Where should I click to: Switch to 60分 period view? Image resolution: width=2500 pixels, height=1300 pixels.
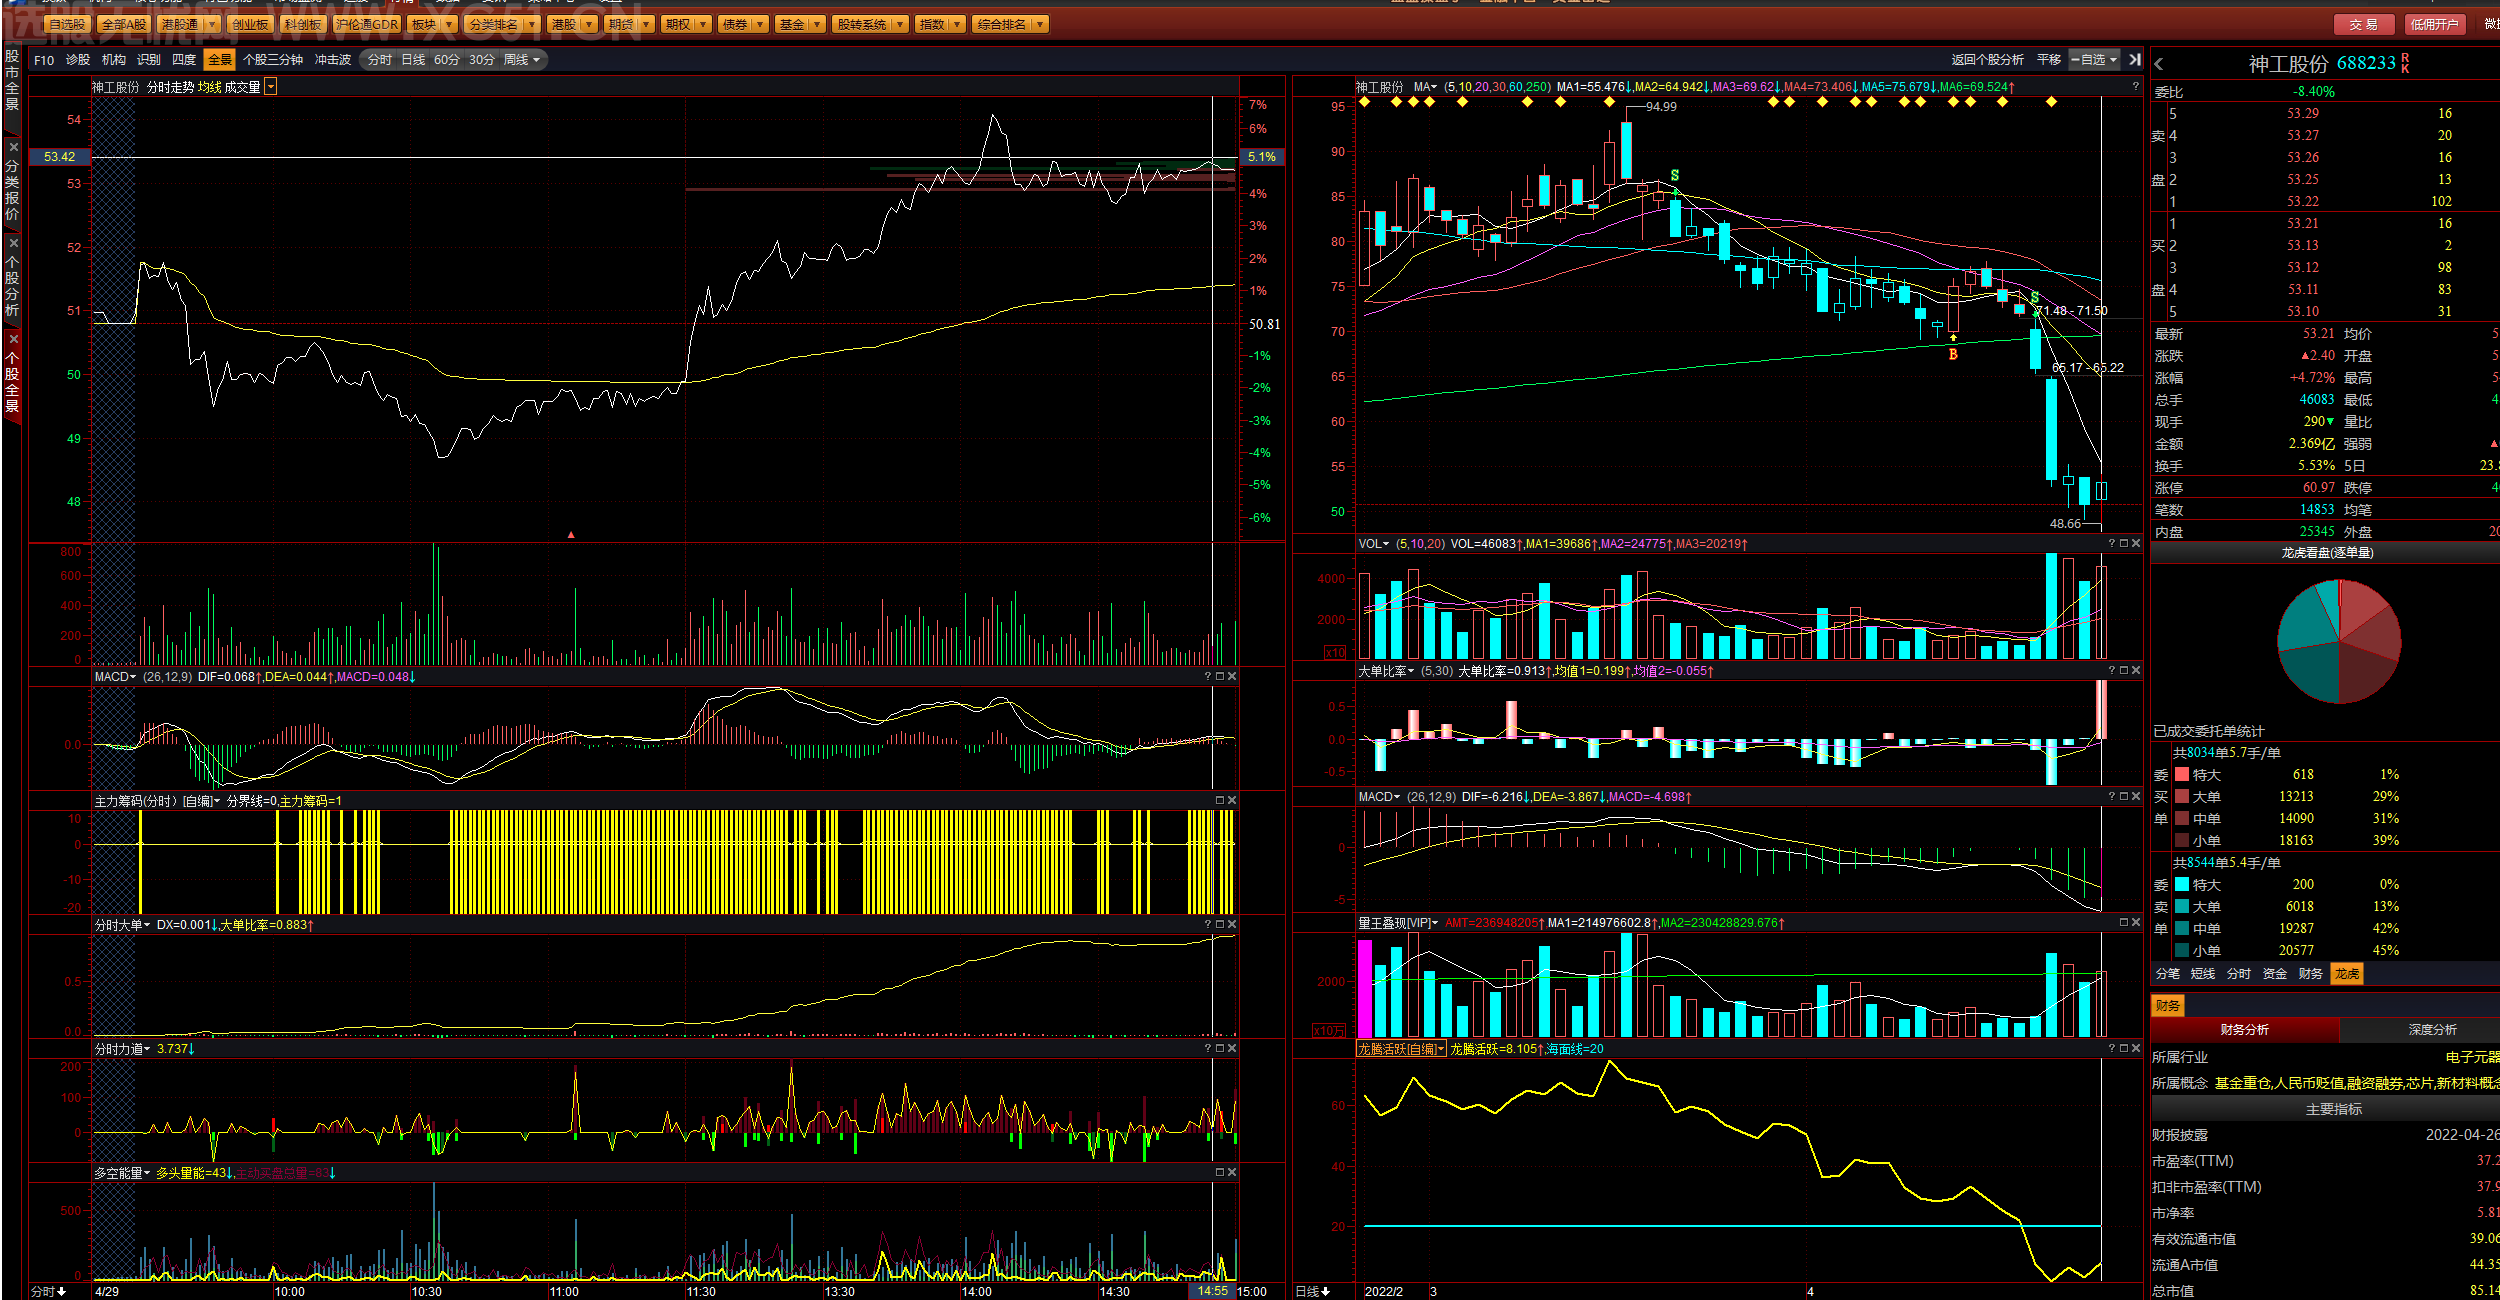point(447,60)
